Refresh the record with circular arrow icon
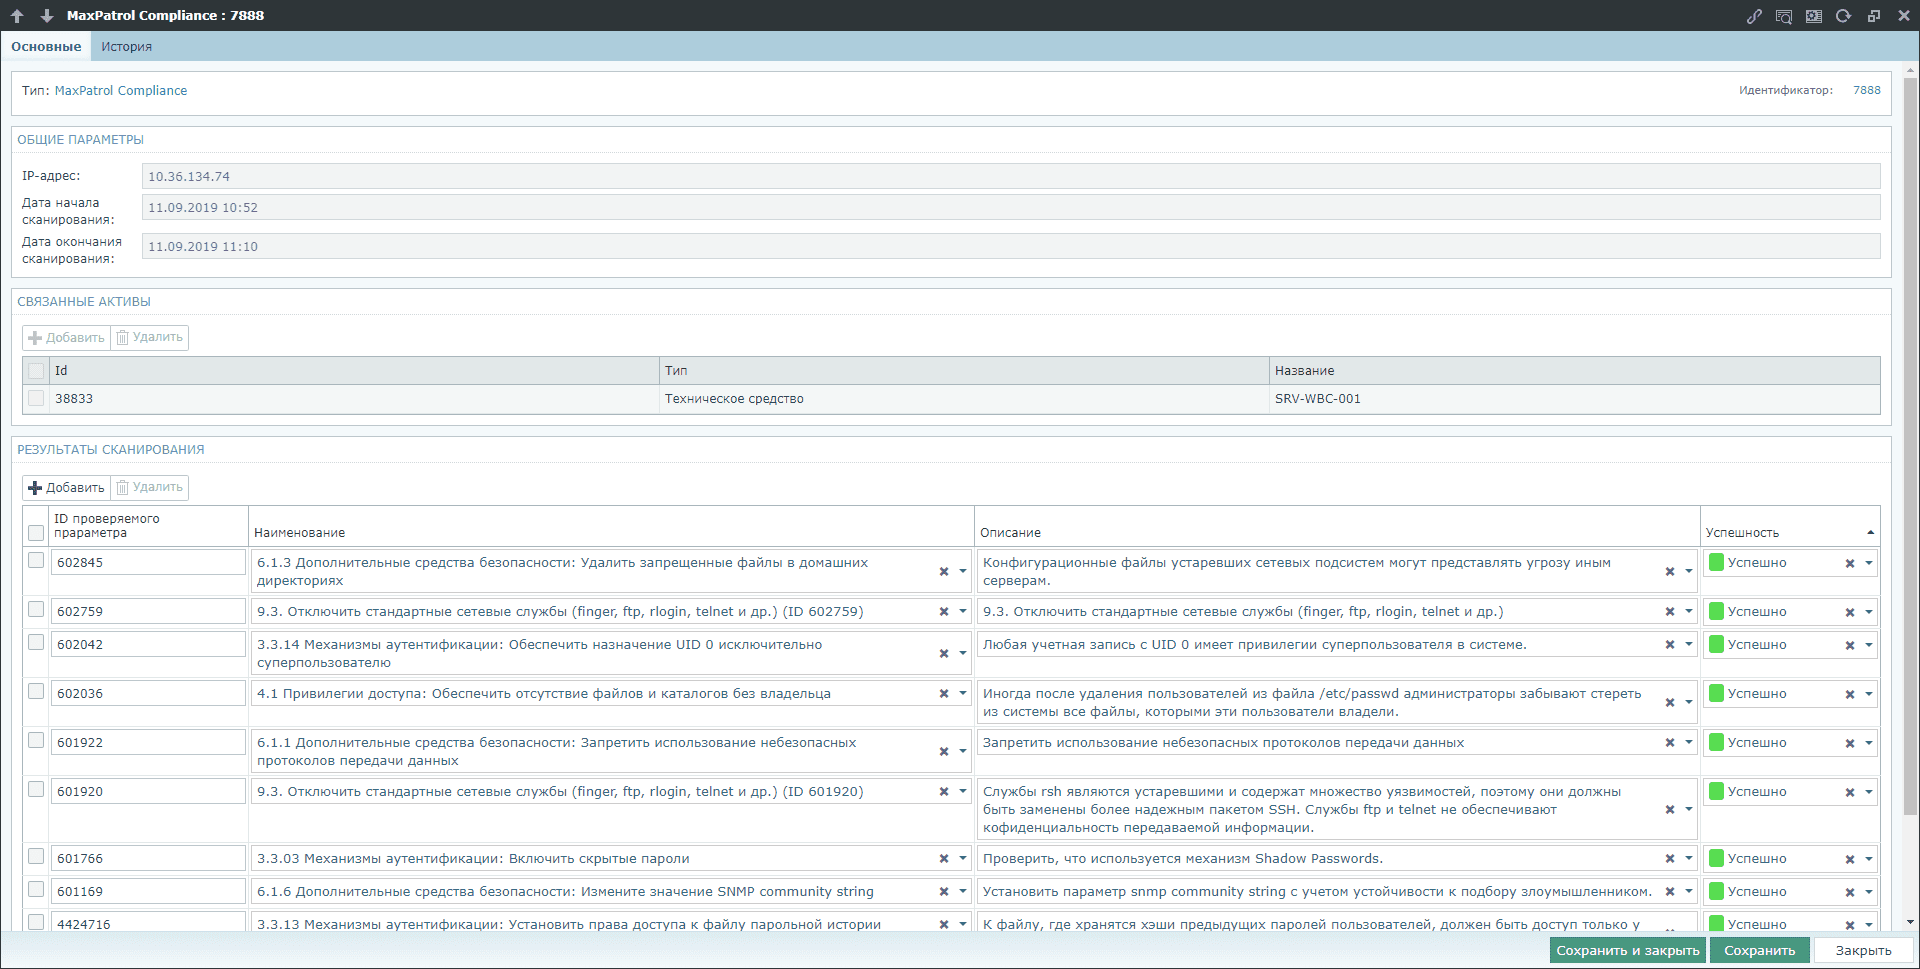The height and width of the screenshot is (969, 1920). 1844,16
